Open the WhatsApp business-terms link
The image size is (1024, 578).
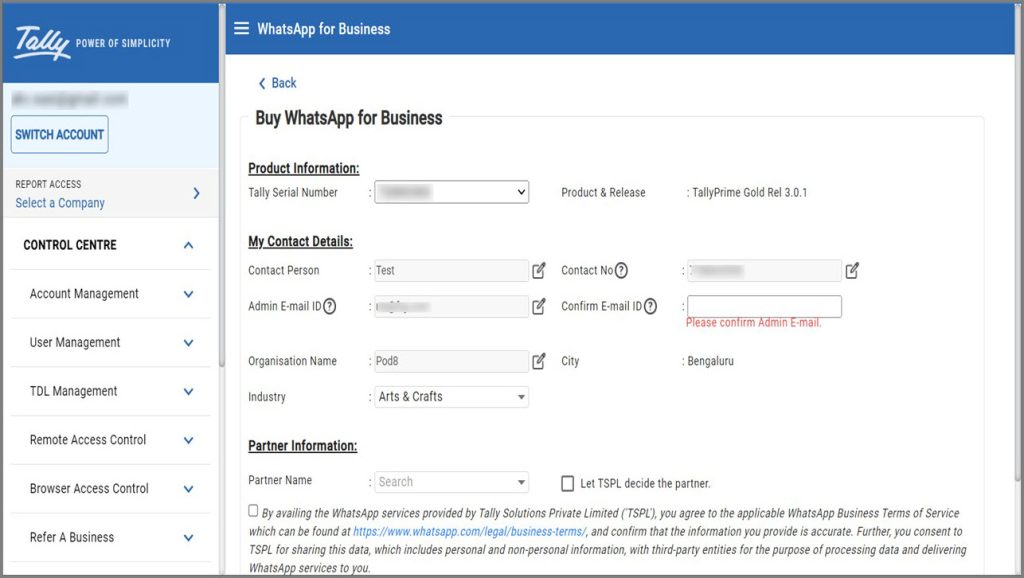pos(470,532)
